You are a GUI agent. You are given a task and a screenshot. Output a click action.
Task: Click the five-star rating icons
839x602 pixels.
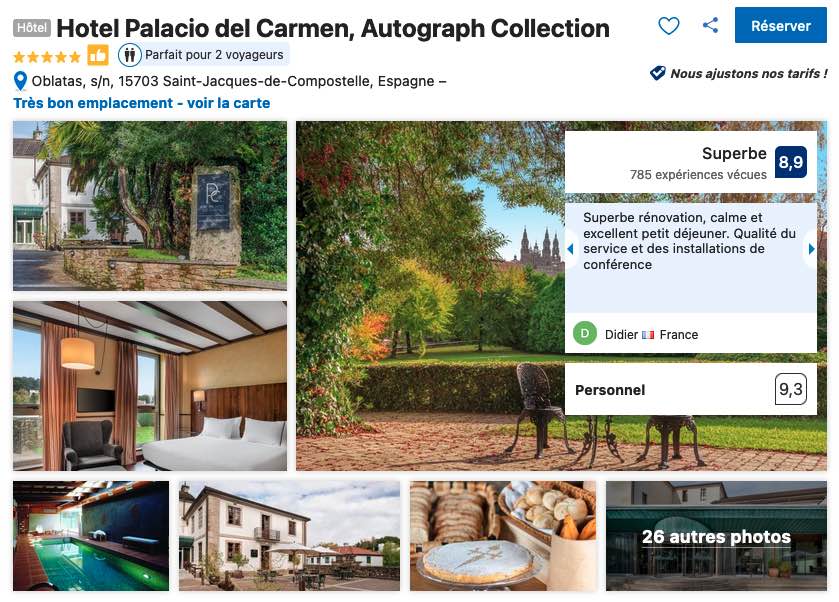tap(47, 56)
